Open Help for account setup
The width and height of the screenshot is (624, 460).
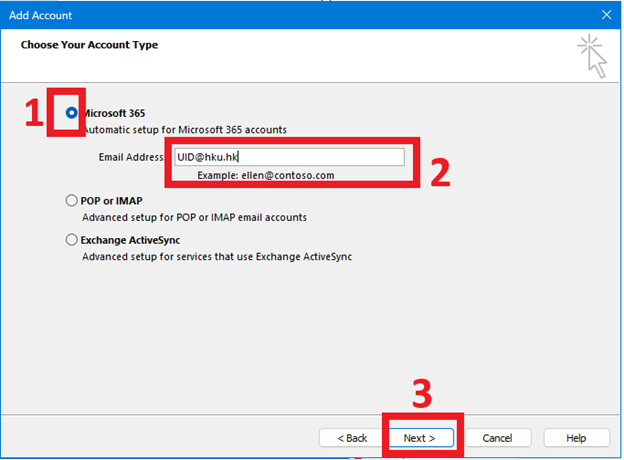(576, 438)
